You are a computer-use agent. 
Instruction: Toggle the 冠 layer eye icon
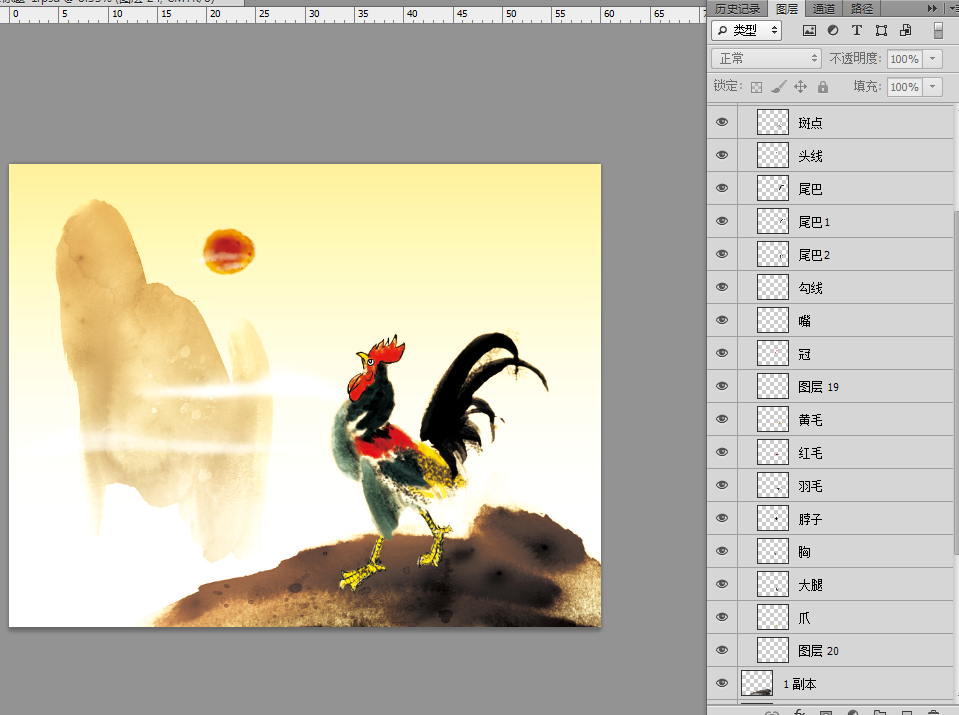click(x=722, y=354)
